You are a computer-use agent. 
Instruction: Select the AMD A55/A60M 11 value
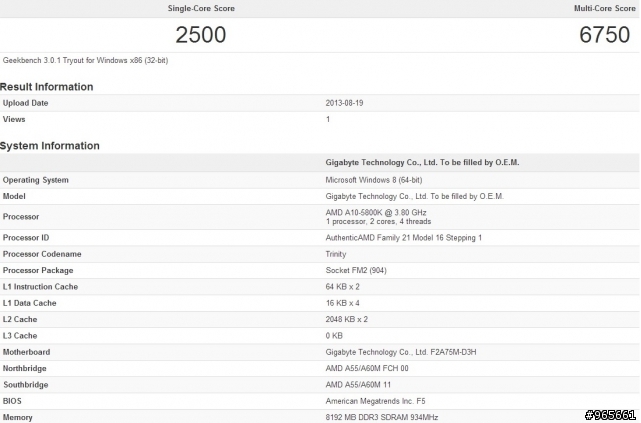pyautogui.click(x=358, y=385)
